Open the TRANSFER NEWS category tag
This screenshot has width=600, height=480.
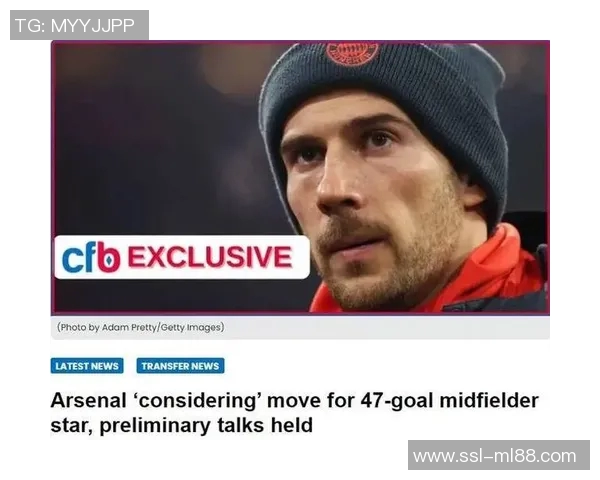tap(180, 366)
